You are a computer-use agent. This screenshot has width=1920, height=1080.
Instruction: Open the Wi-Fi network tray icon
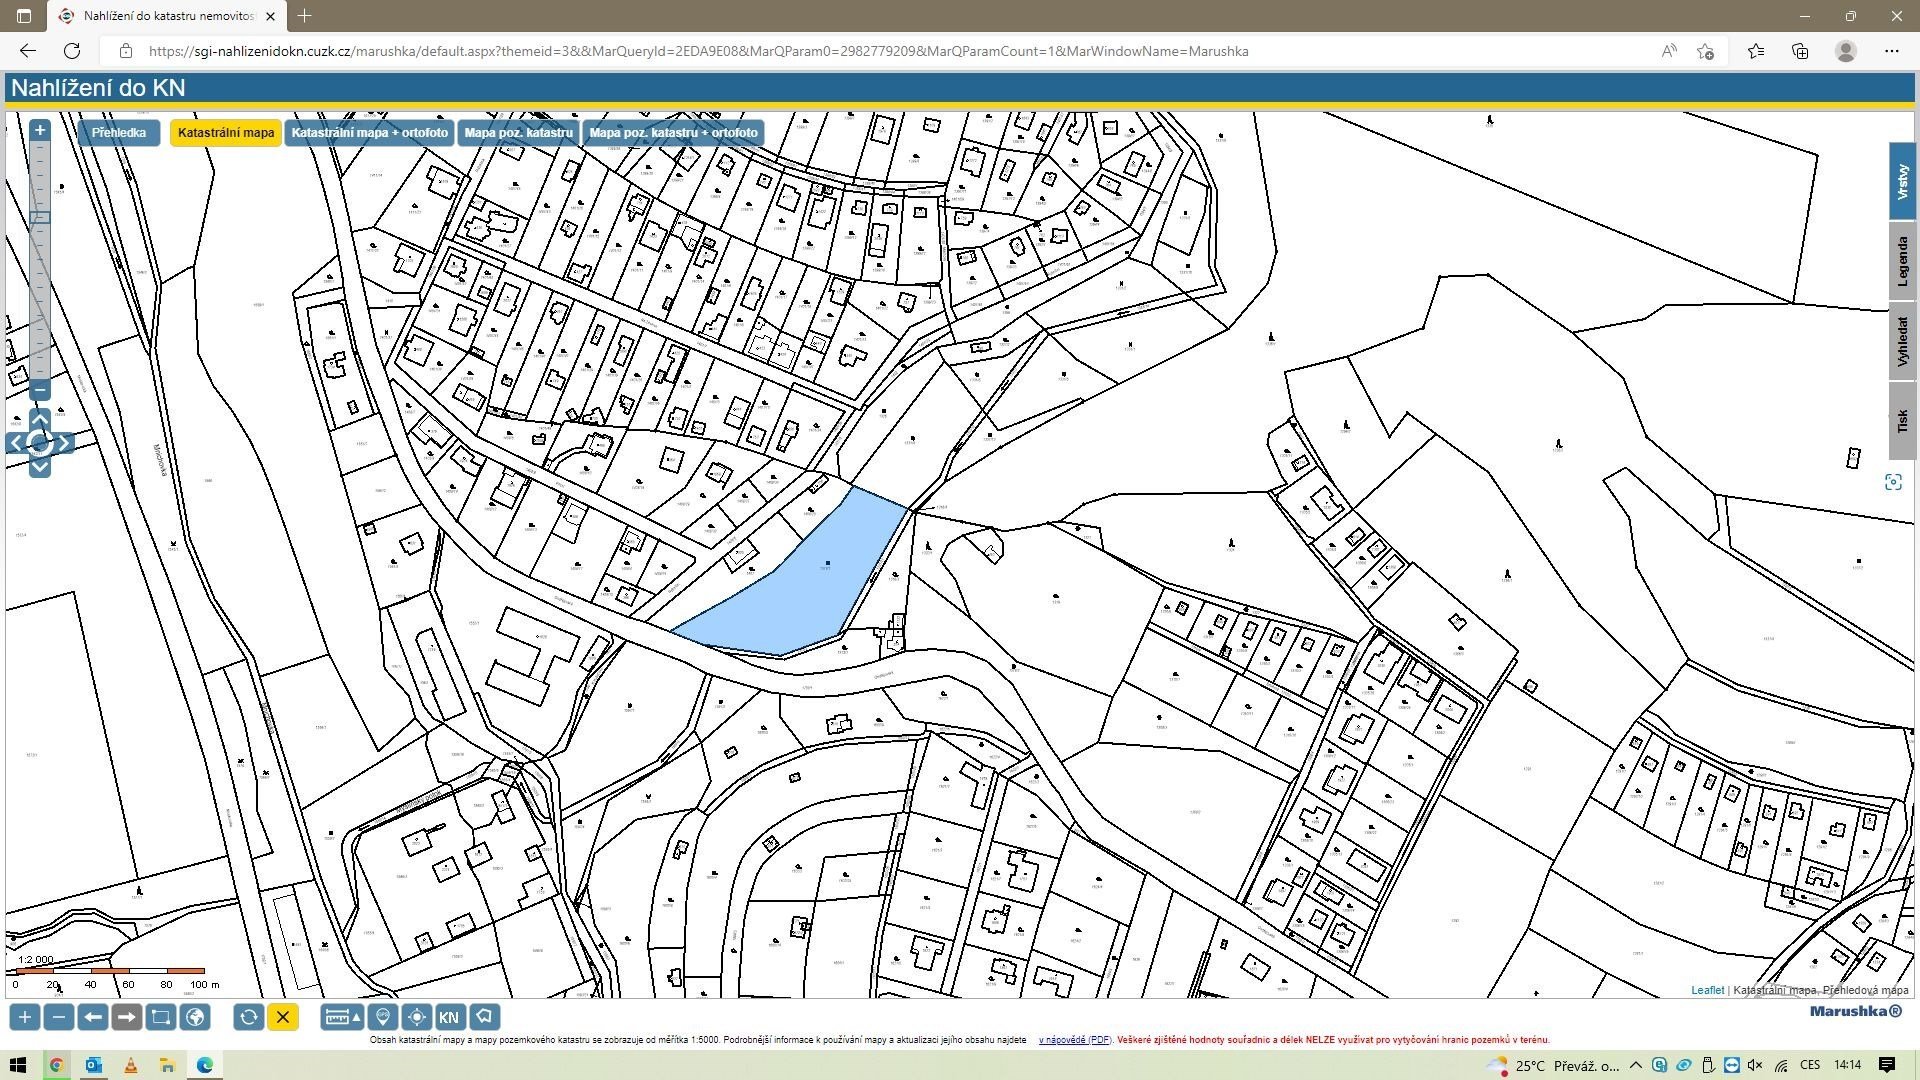[1781, 1065]
